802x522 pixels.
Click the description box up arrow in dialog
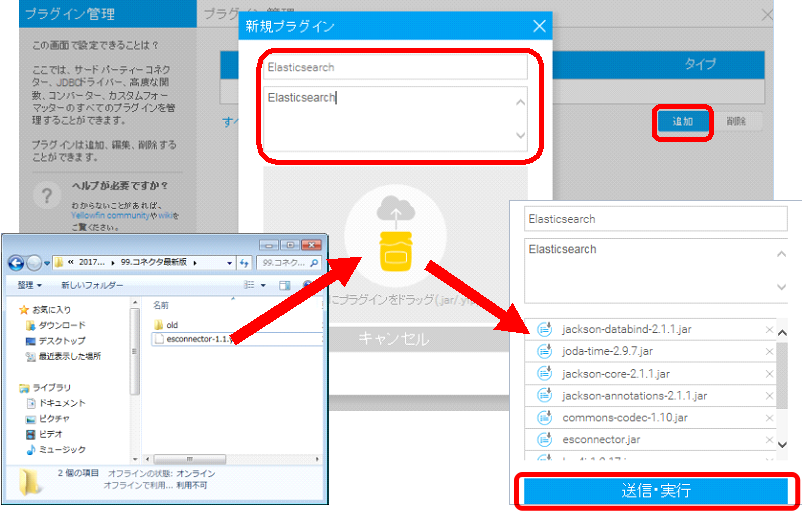520,102
